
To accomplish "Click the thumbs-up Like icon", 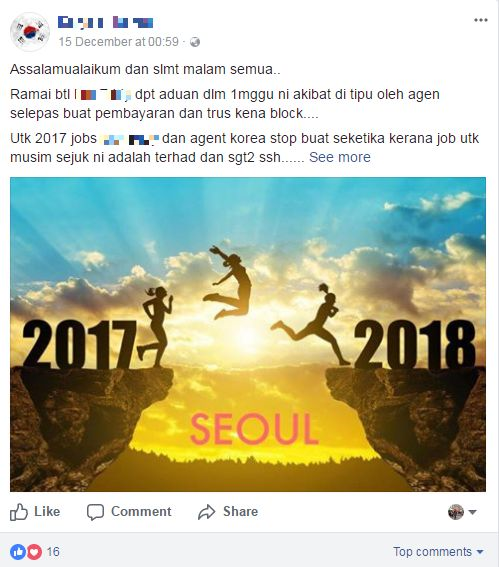I will pyautogui.click(x=18, y=512).
